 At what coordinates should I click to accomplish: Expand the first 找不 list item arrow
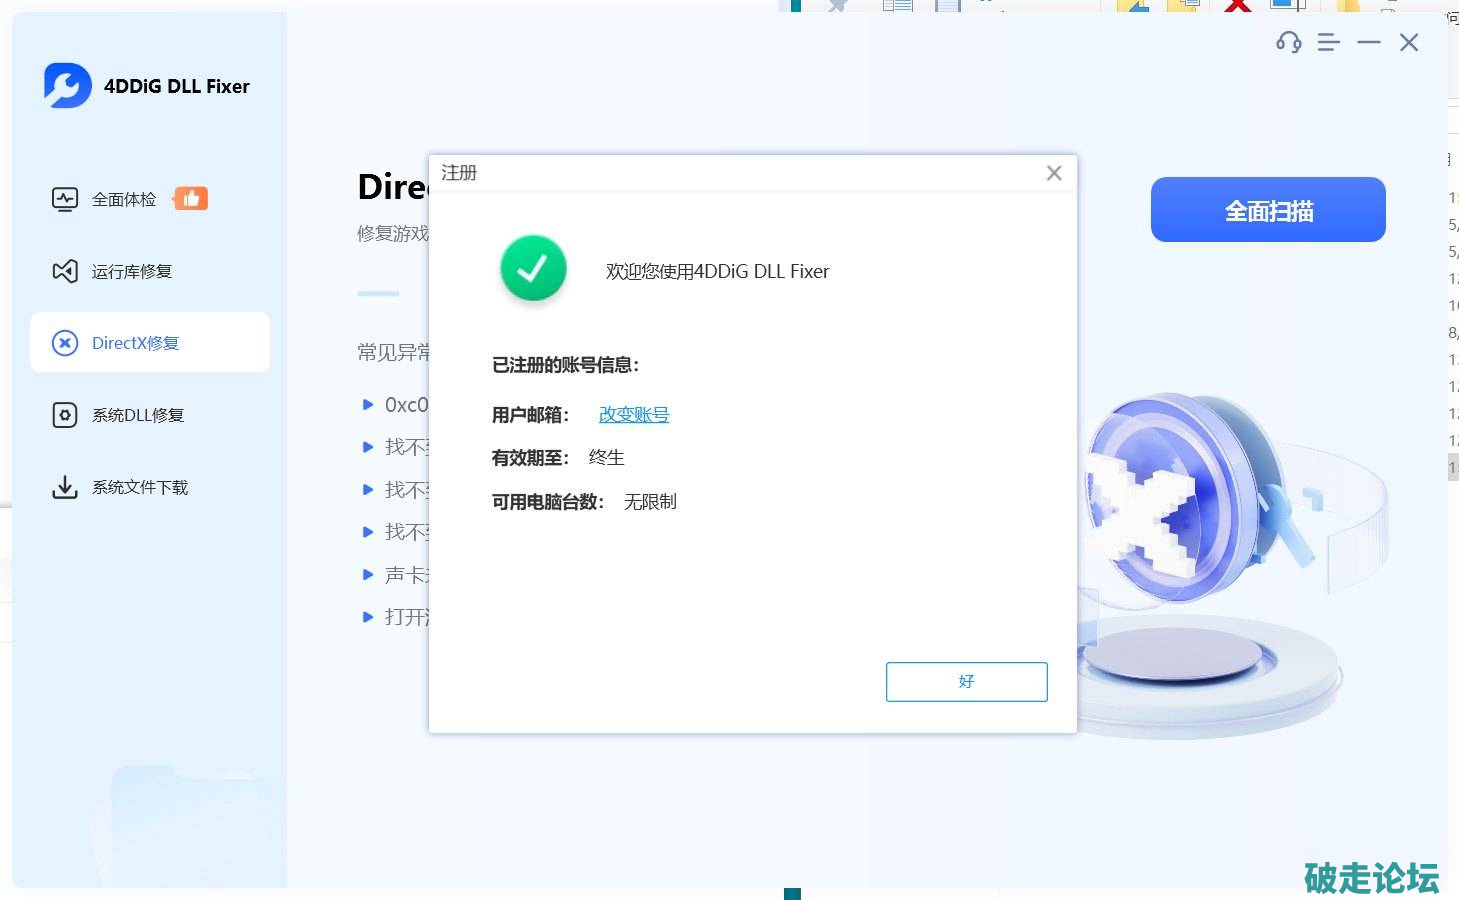point(368,447)
